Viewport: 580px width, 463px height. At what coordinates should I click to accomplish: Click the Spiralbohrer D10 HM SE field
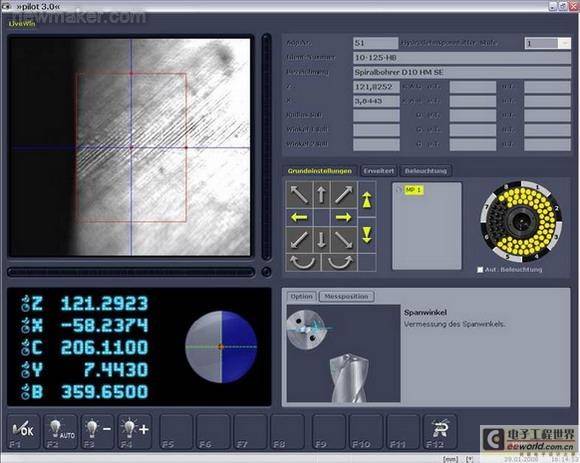click(462, 72)
